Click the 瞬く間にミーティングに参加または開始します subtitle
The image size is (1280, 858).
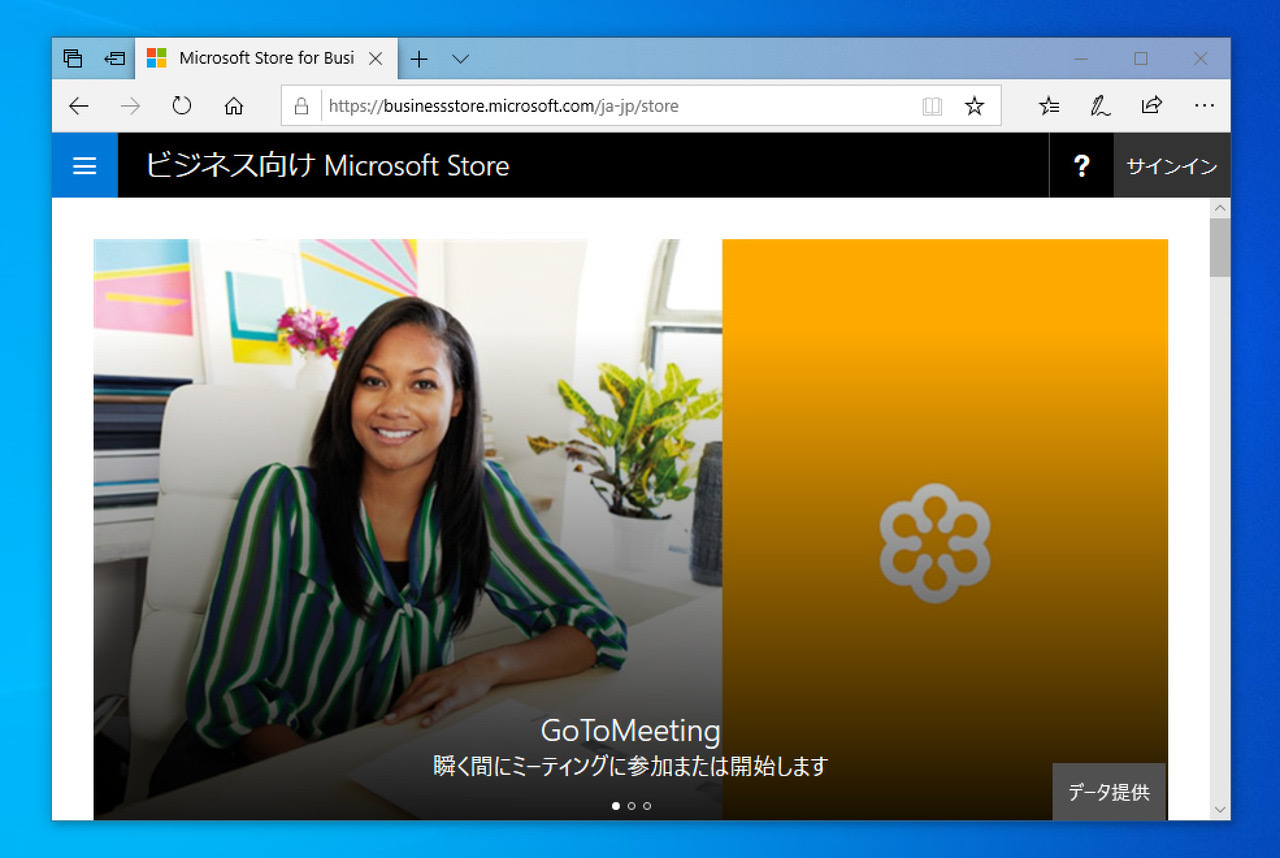tap(631, 767)
